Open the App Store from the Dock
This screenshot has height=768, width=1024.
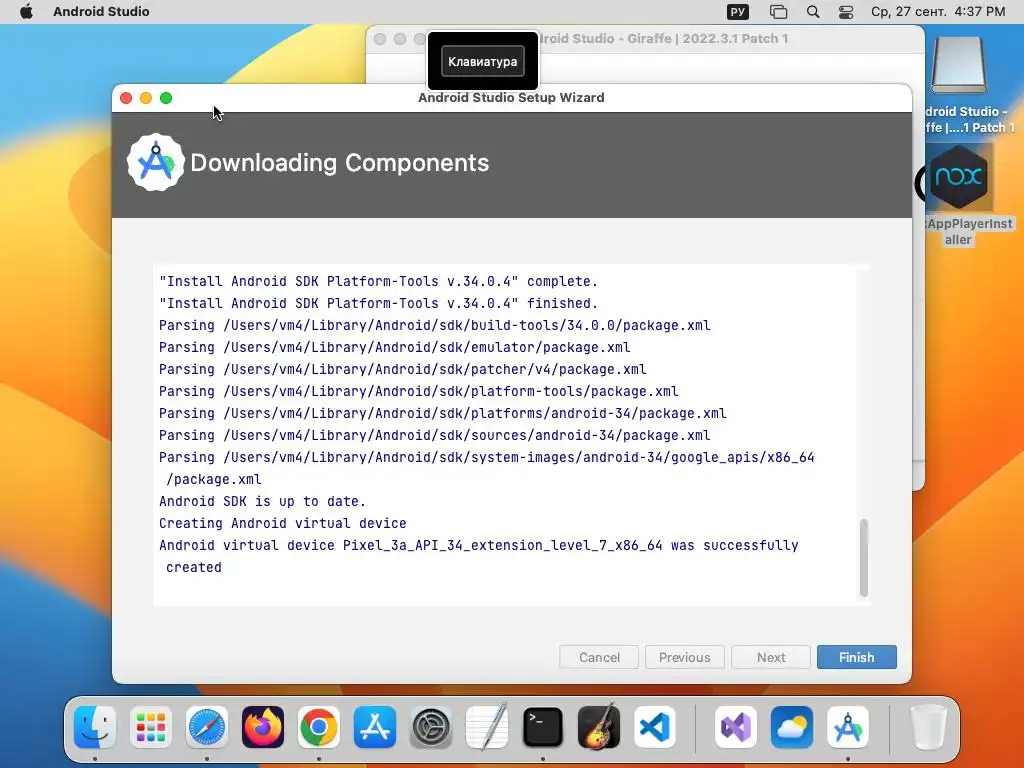tap(375, 727)
